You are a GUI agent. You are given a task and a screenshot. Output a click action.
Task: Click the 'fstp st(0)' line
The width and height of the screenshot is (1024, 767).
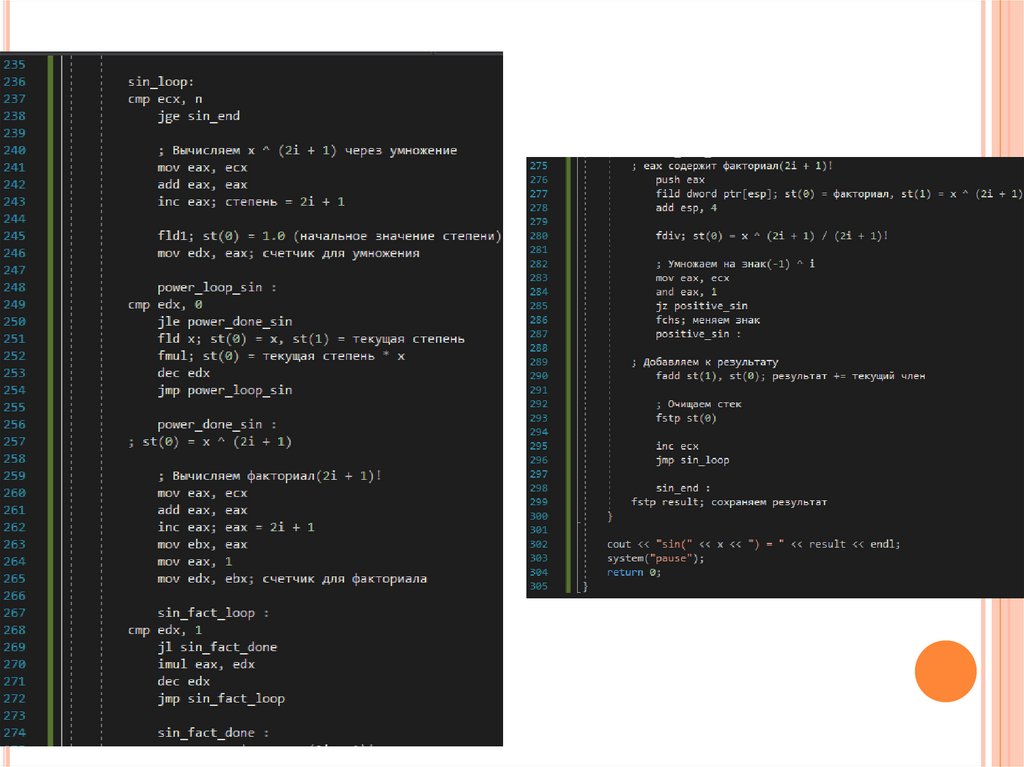(x=686, y=418)
